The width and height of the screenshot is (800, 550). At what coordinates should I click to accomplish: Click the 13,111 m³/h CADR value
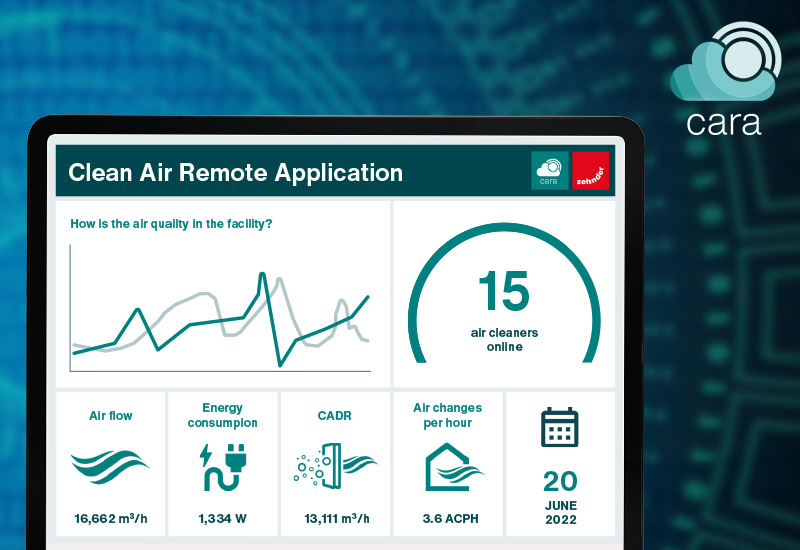335,518
